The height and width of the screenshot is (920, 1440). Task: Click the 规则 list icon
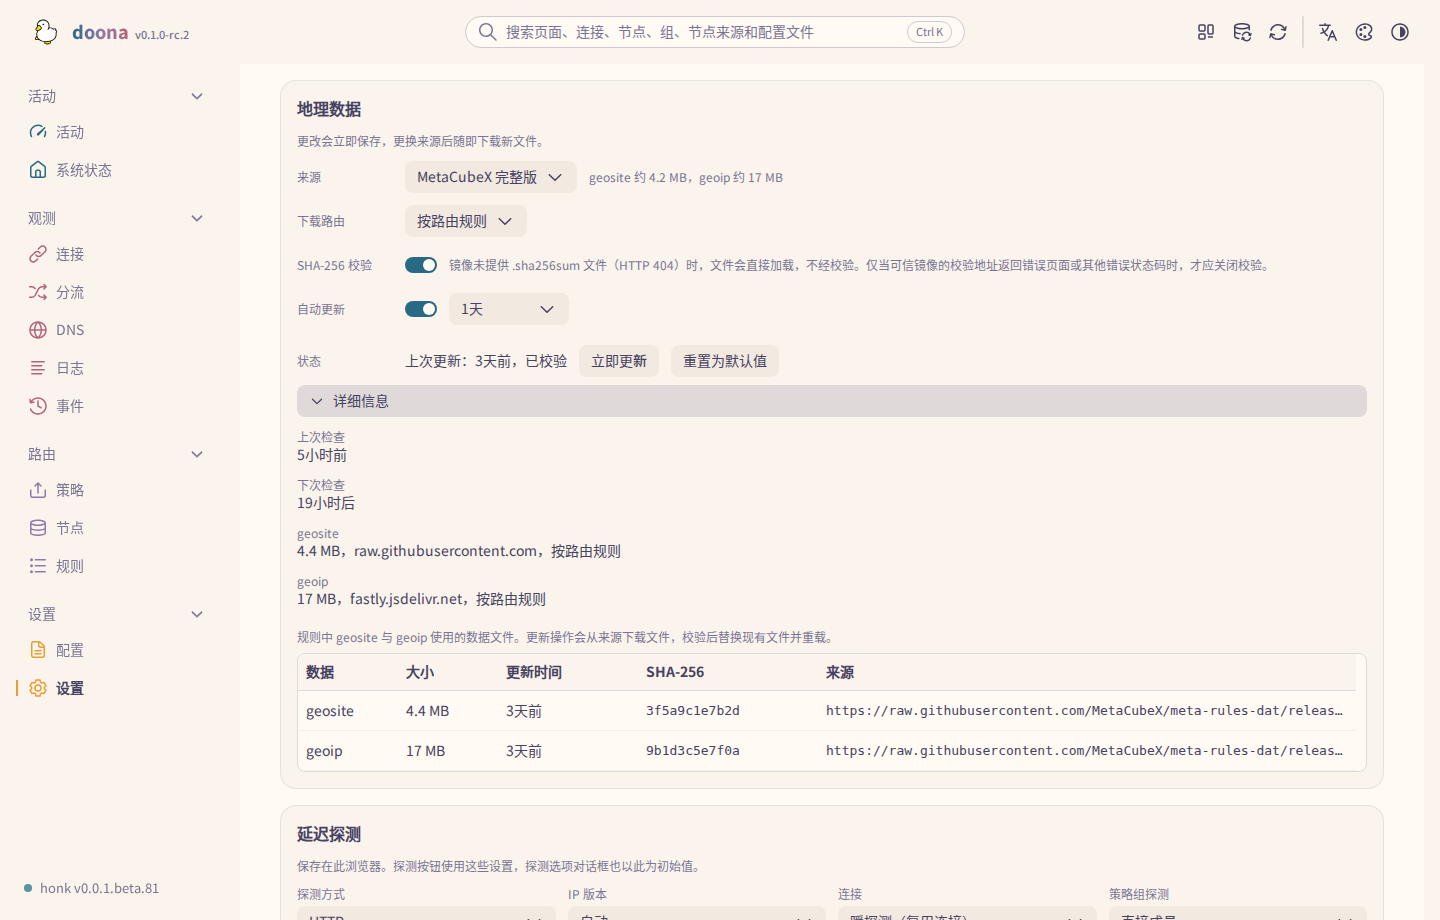pyautogui.click(x=38, y=566)
